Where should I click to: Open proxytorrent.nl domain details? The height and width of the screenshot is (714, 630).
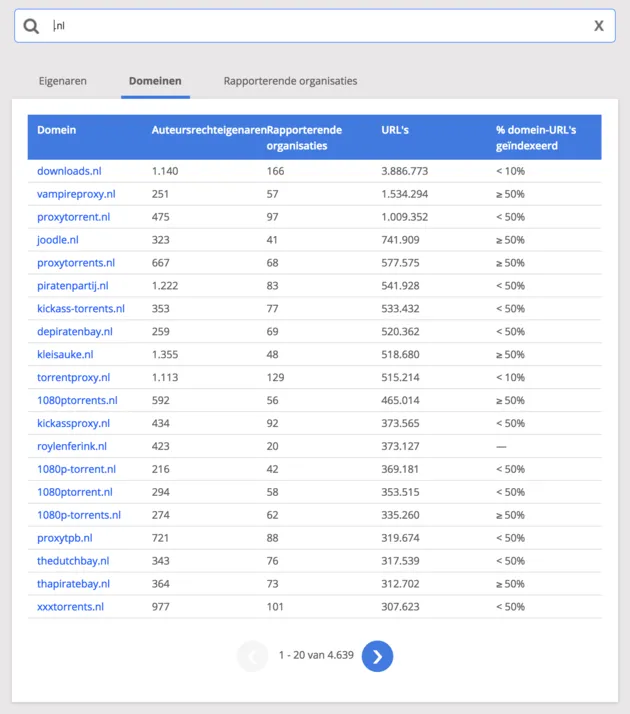(73, 217)
